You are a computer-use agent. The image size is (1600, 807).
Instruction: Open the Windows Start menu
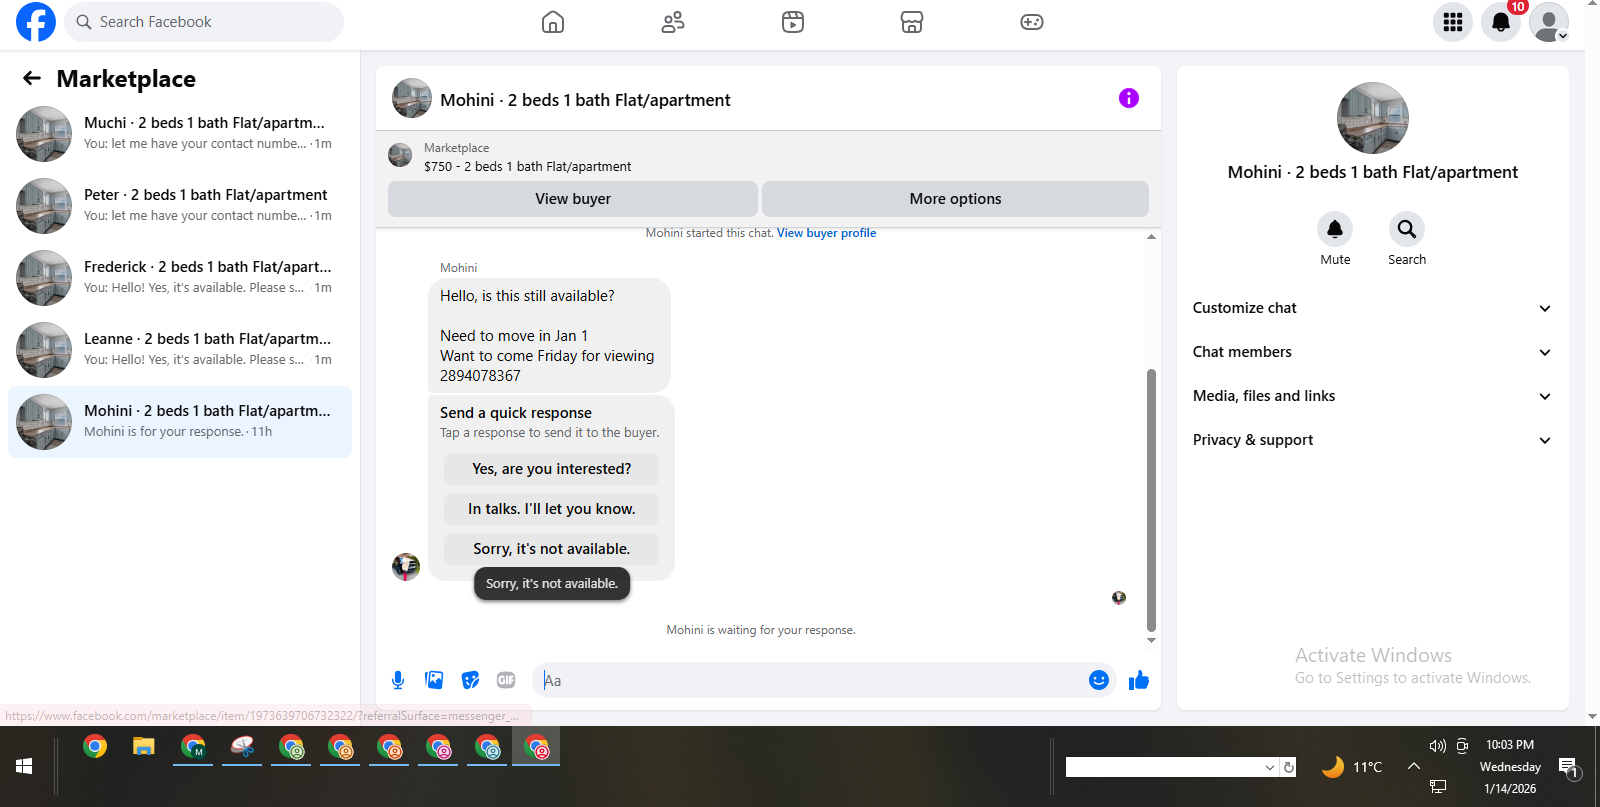[24, 766]
